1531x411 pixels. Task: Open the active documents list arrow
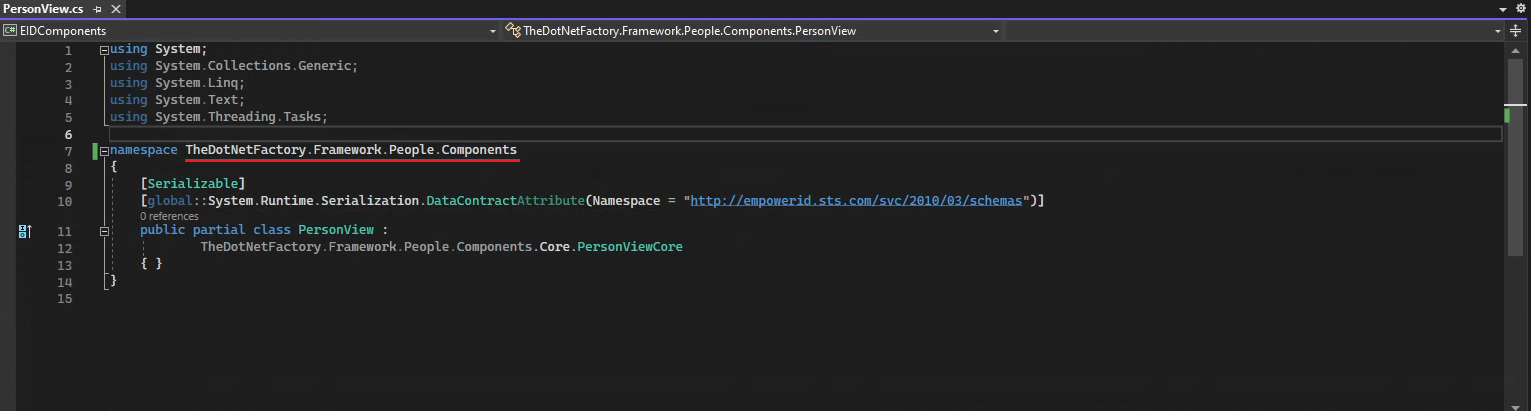click(x=1503, y=9)
